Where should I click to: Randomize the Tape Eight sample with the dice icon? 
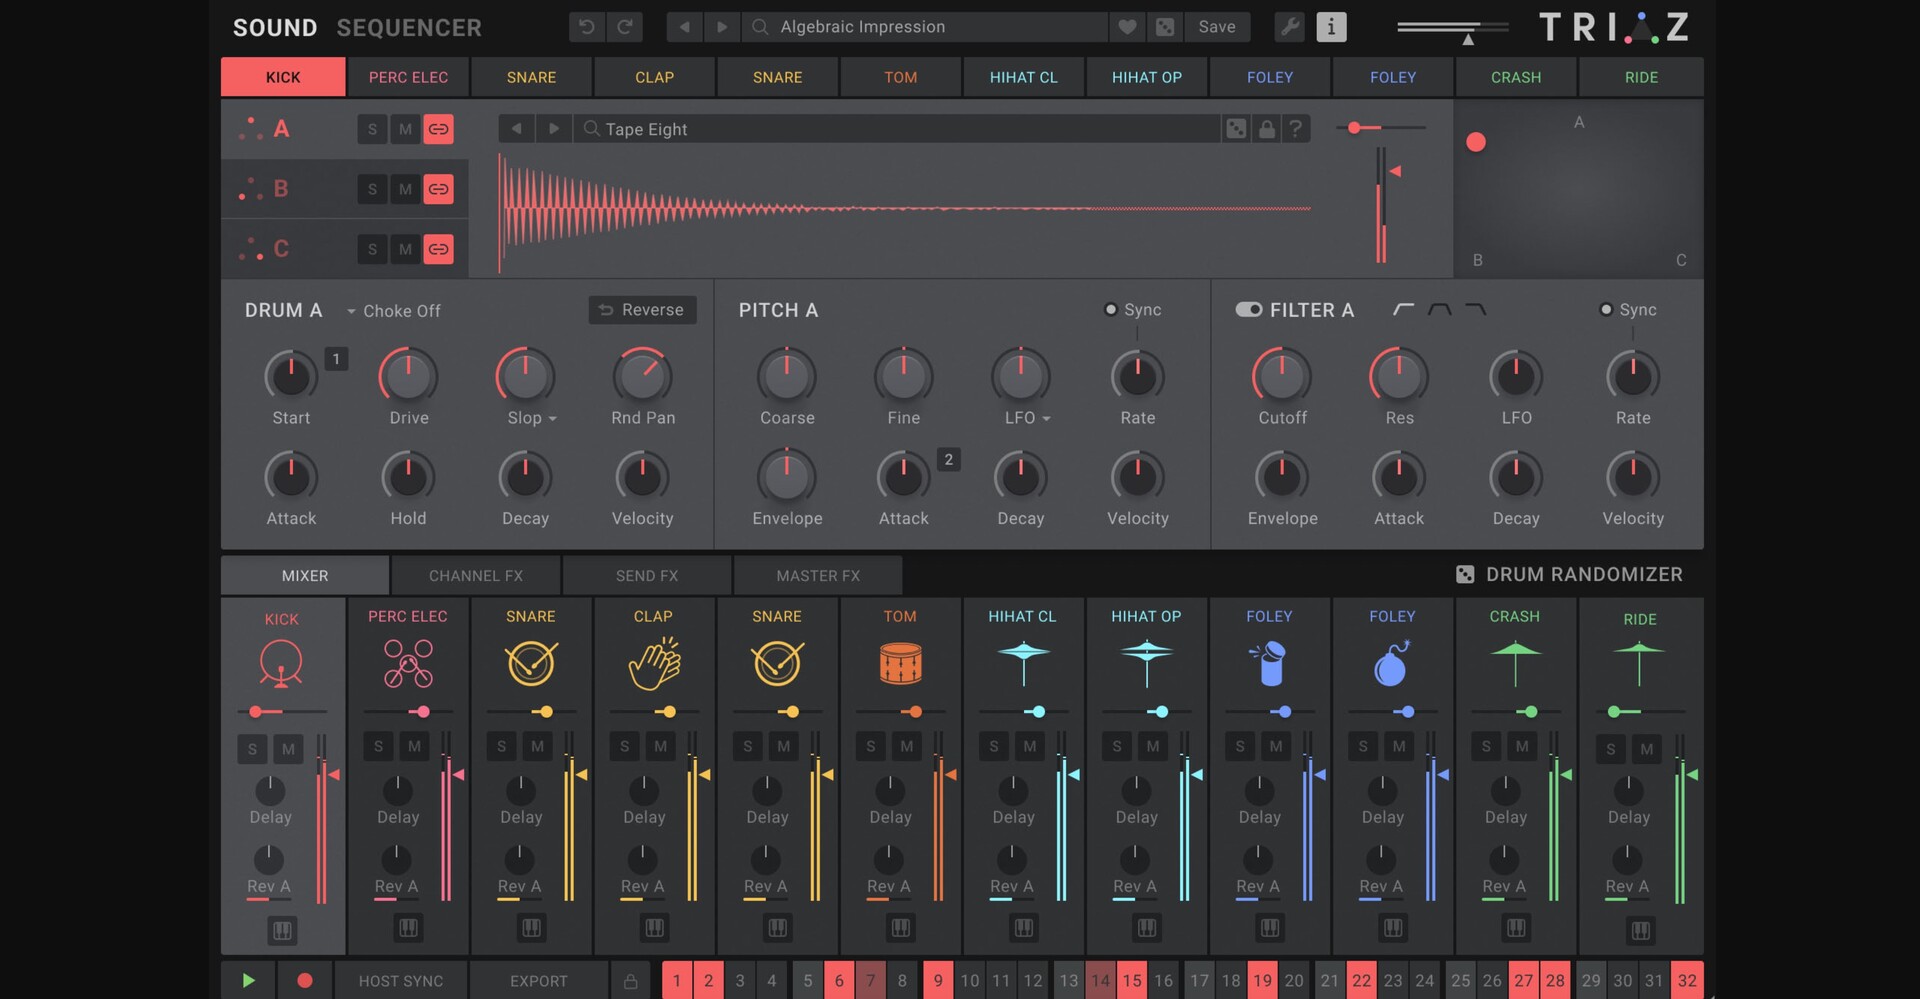pyautogui.click(x=1237, y=129)
